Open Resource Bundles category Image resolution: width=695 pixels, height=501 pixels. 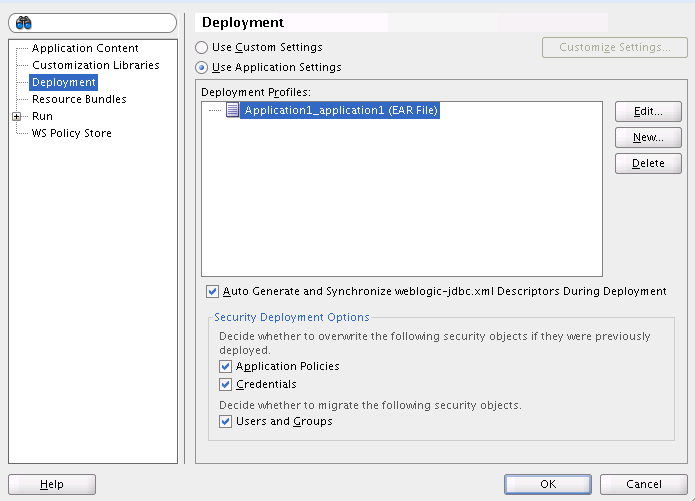pyautogui.click(x=79, y=99)
